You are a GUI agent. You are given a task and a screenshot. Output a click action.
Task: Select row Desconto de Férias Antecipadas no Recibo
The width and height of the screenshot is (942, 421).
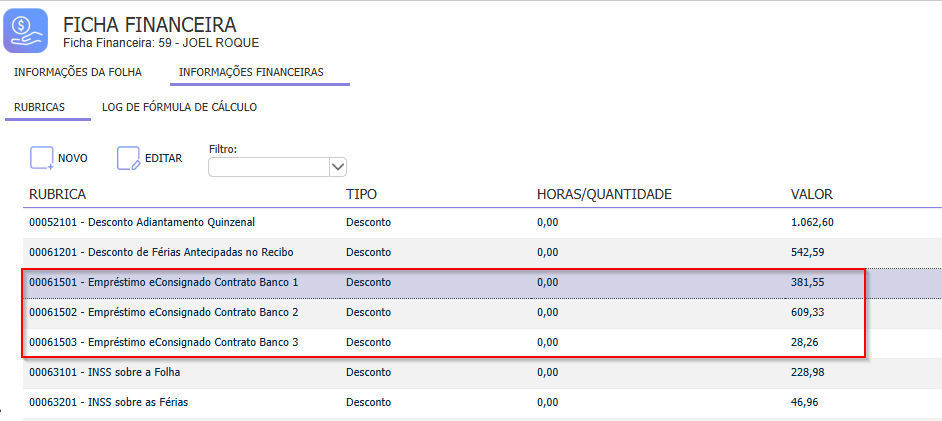pyautogui.click(x=482, y=253)
